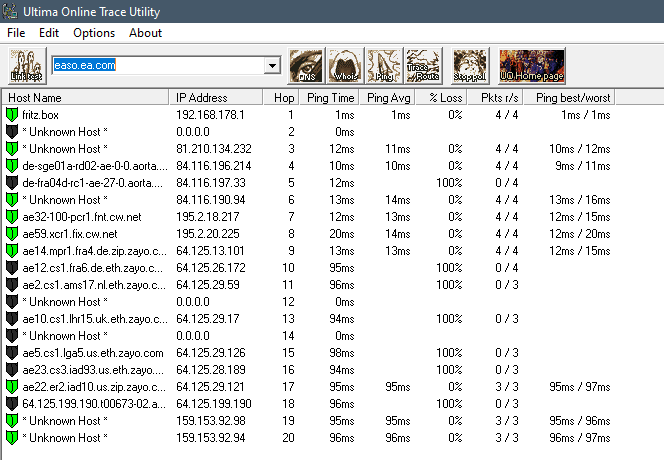Click 98ms ping time at hop 15
664x460 pixels.
click(x=342, y=353)
